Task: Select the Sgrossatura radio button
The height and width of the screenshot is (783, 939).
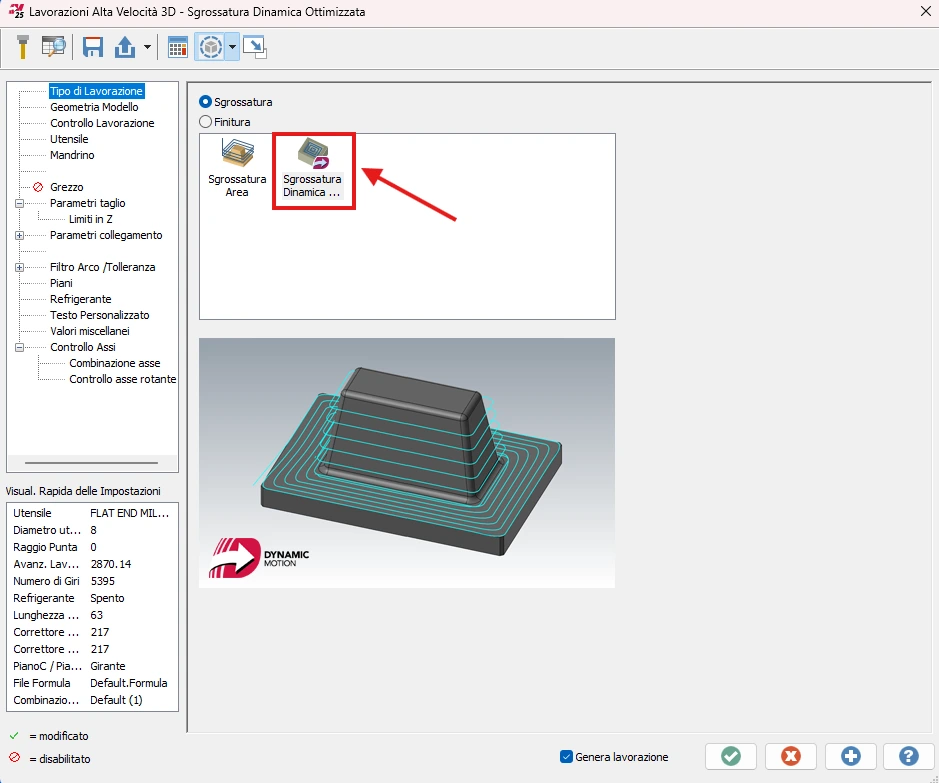Action: pyautogui.click(x=206, y=101)
